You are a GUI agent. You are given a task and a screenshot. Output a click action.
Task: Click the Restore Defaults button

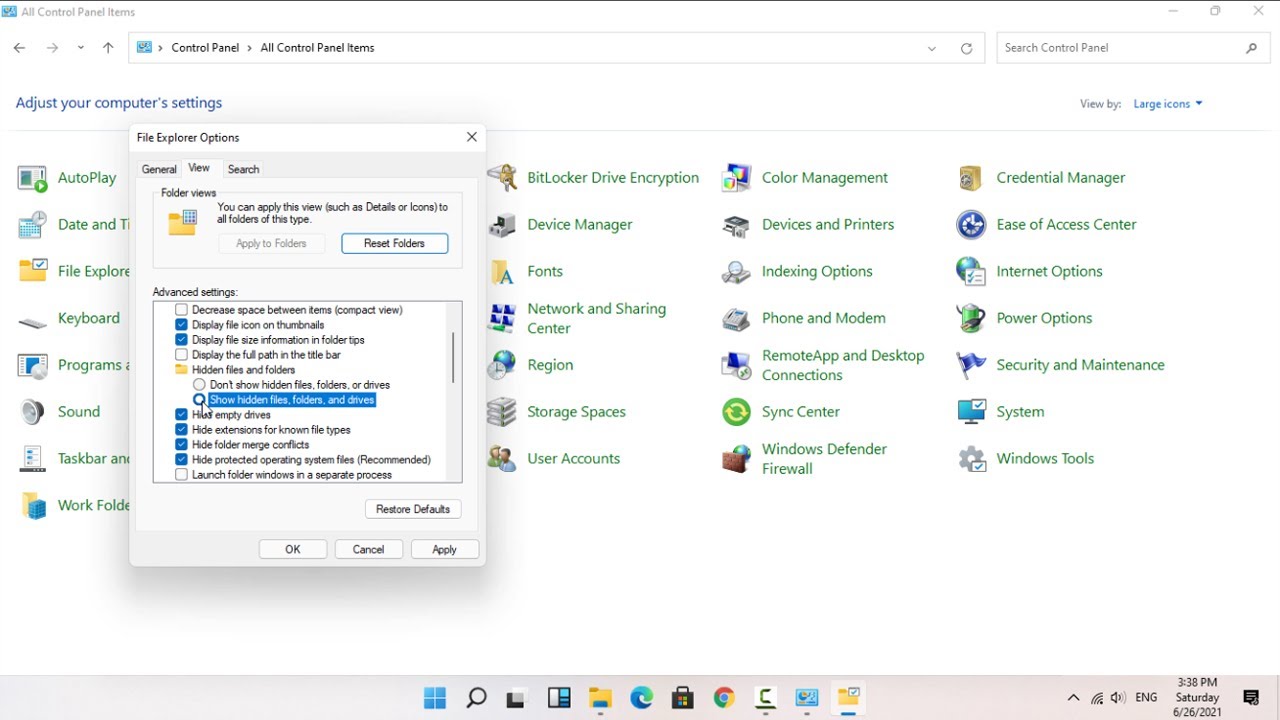tap(413, 509)
